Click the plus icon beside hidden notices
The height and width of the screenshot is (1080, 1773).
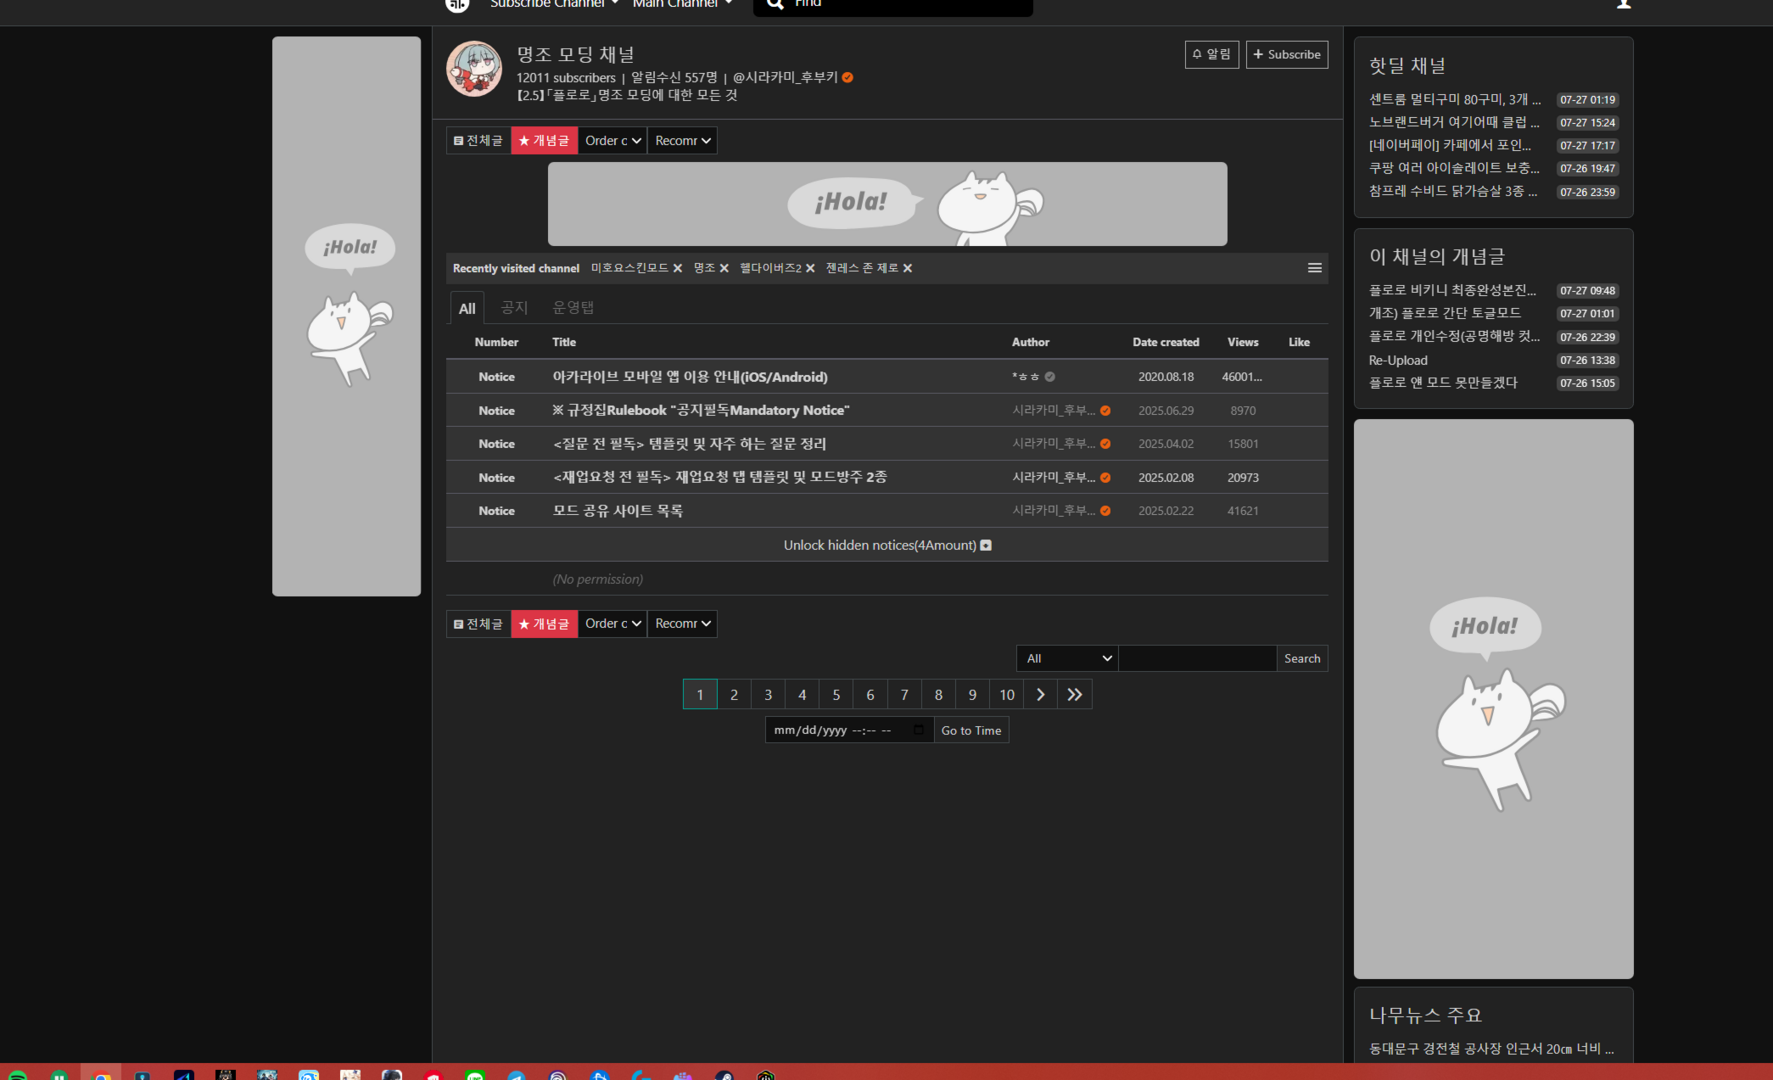click(986, 545)
